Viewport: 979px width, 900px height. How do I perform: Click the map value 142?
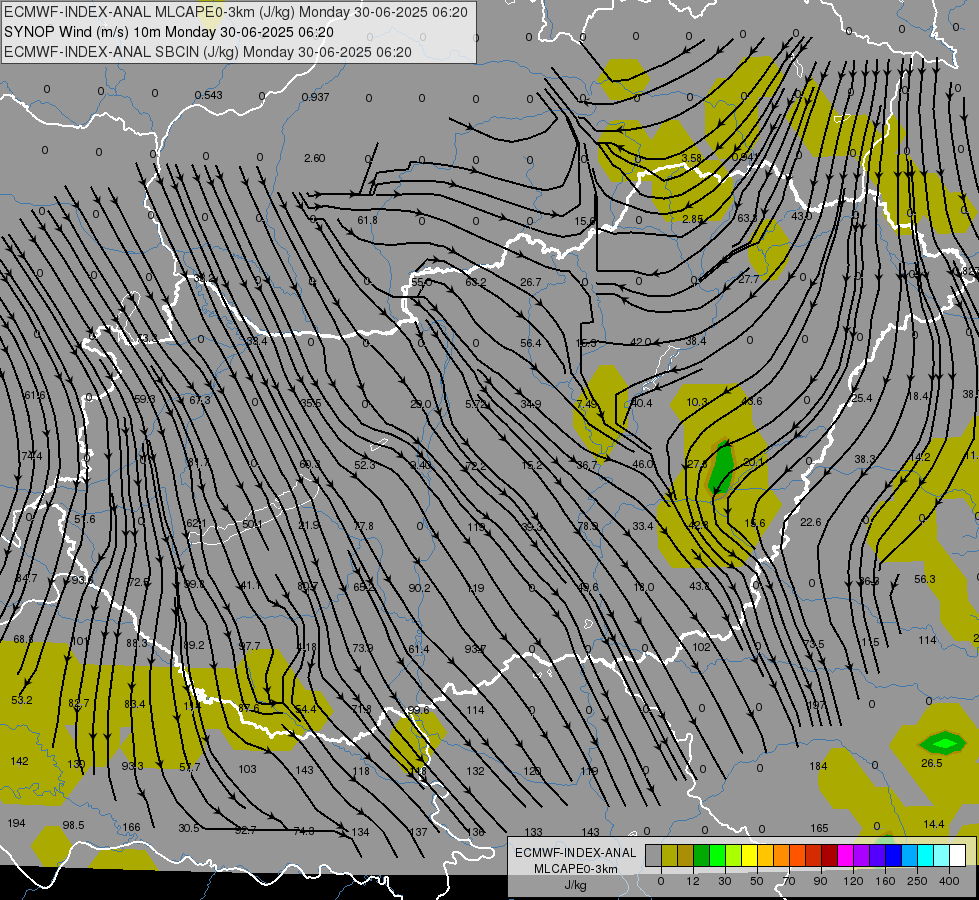(19, 761)
